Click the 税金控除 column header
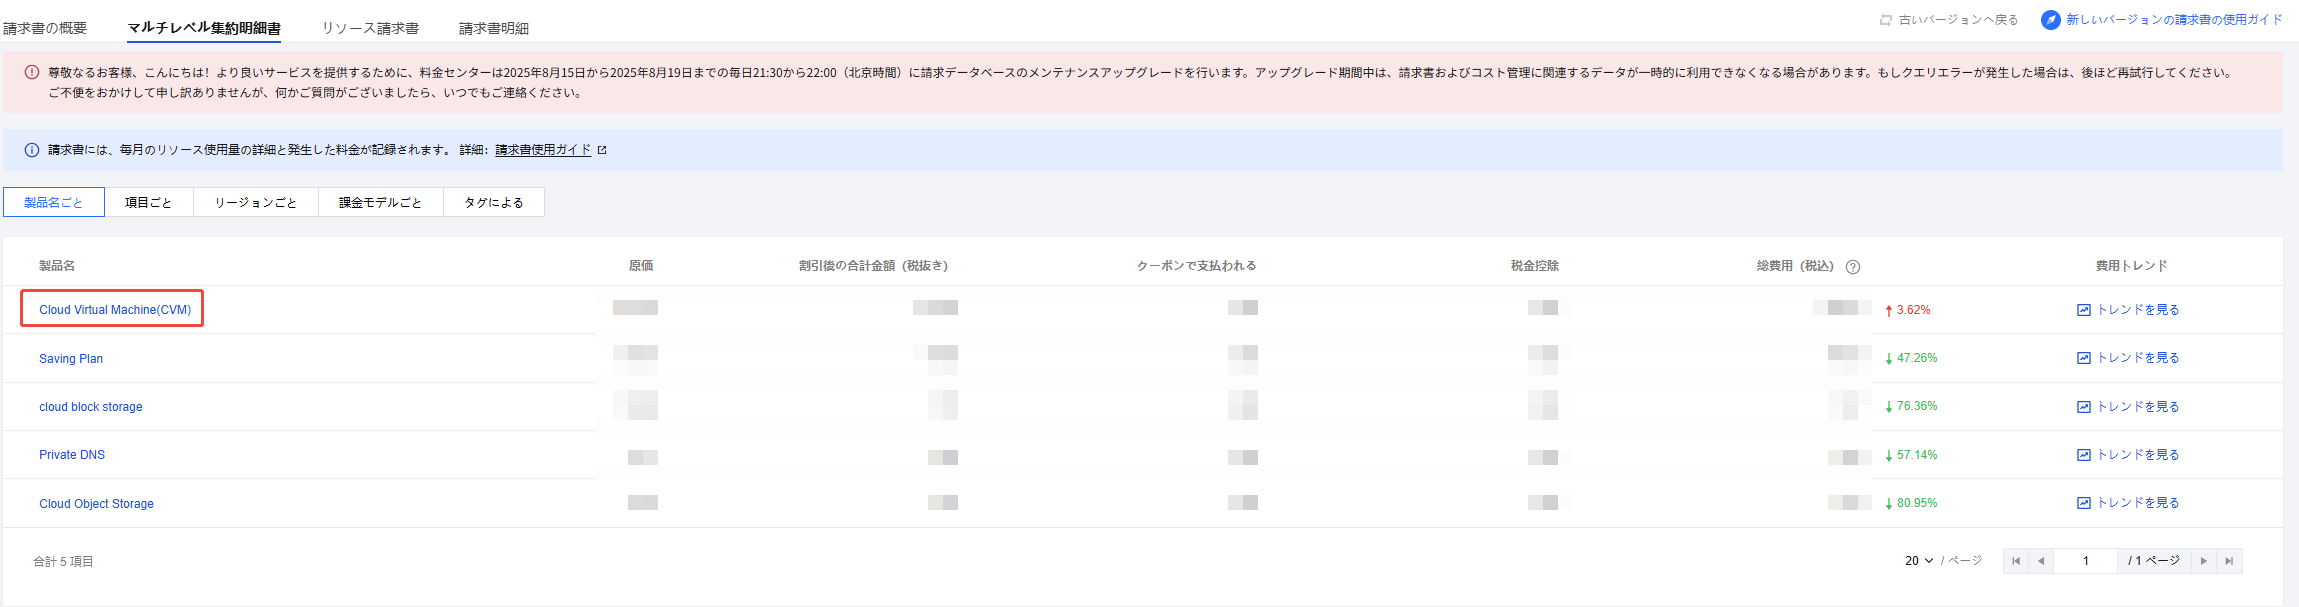This screenshot has width=2299, height=607. point(1535,266)
